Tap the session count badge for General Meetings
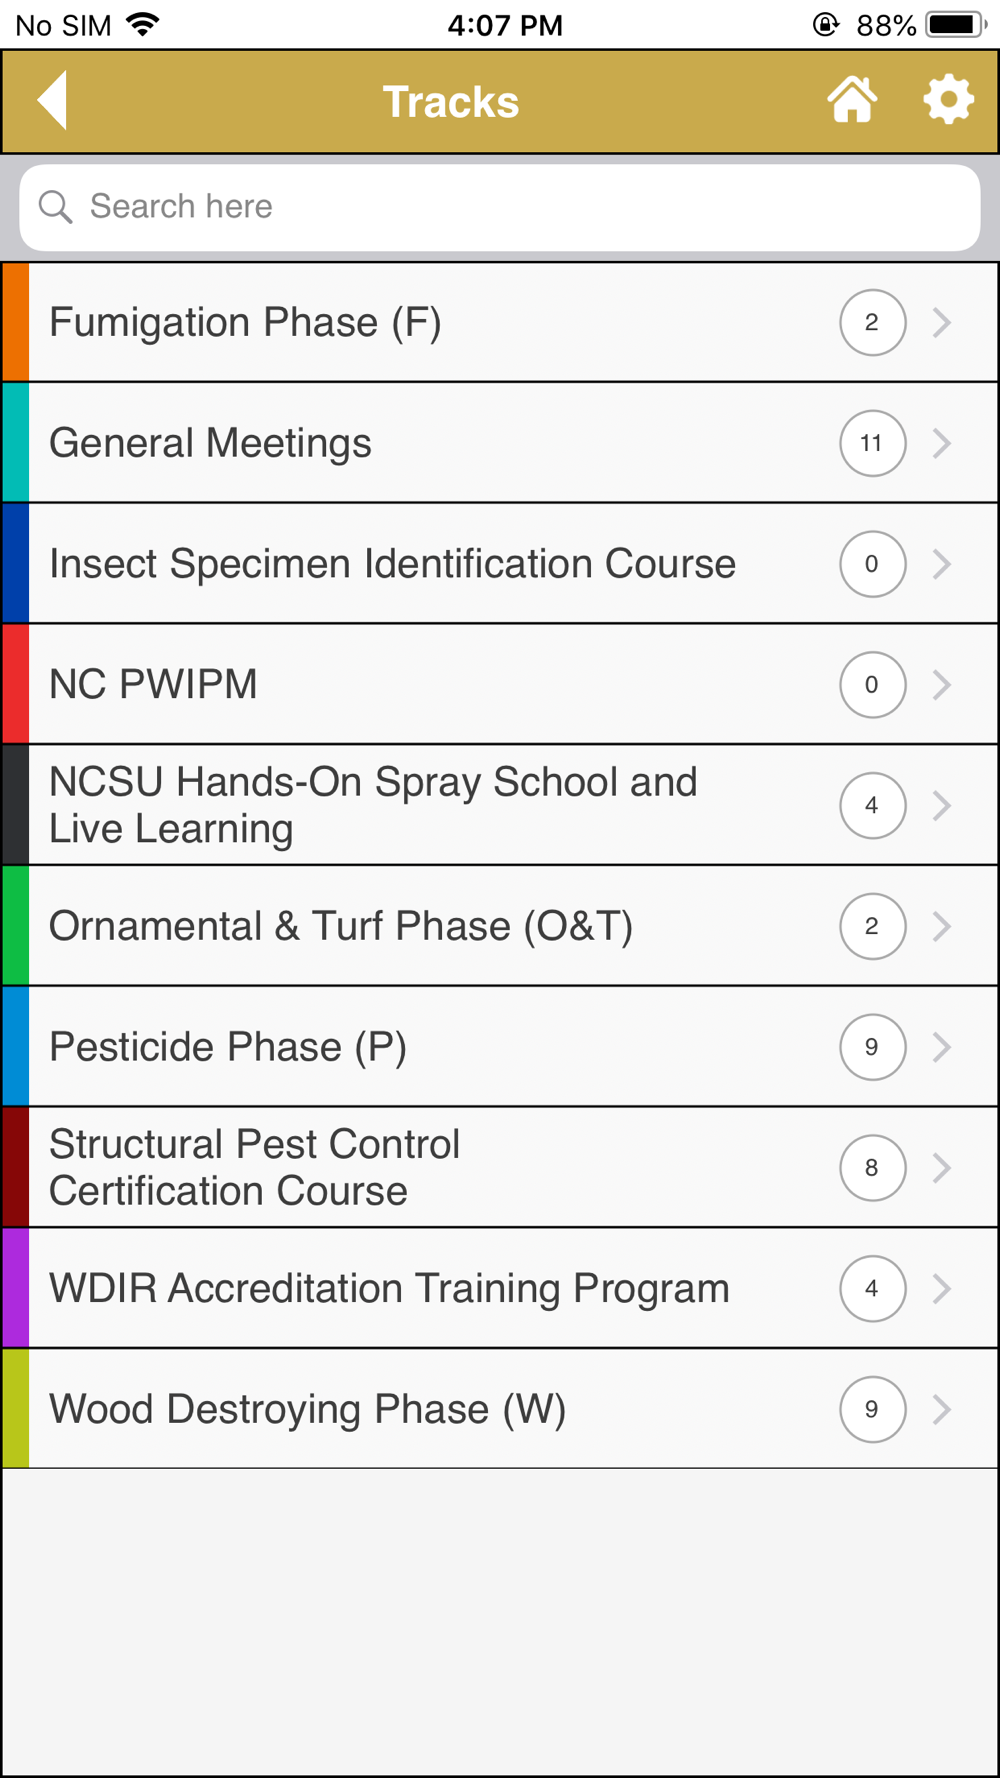The height and width of the screenshot is (1778, 1000). pos(872,443)
